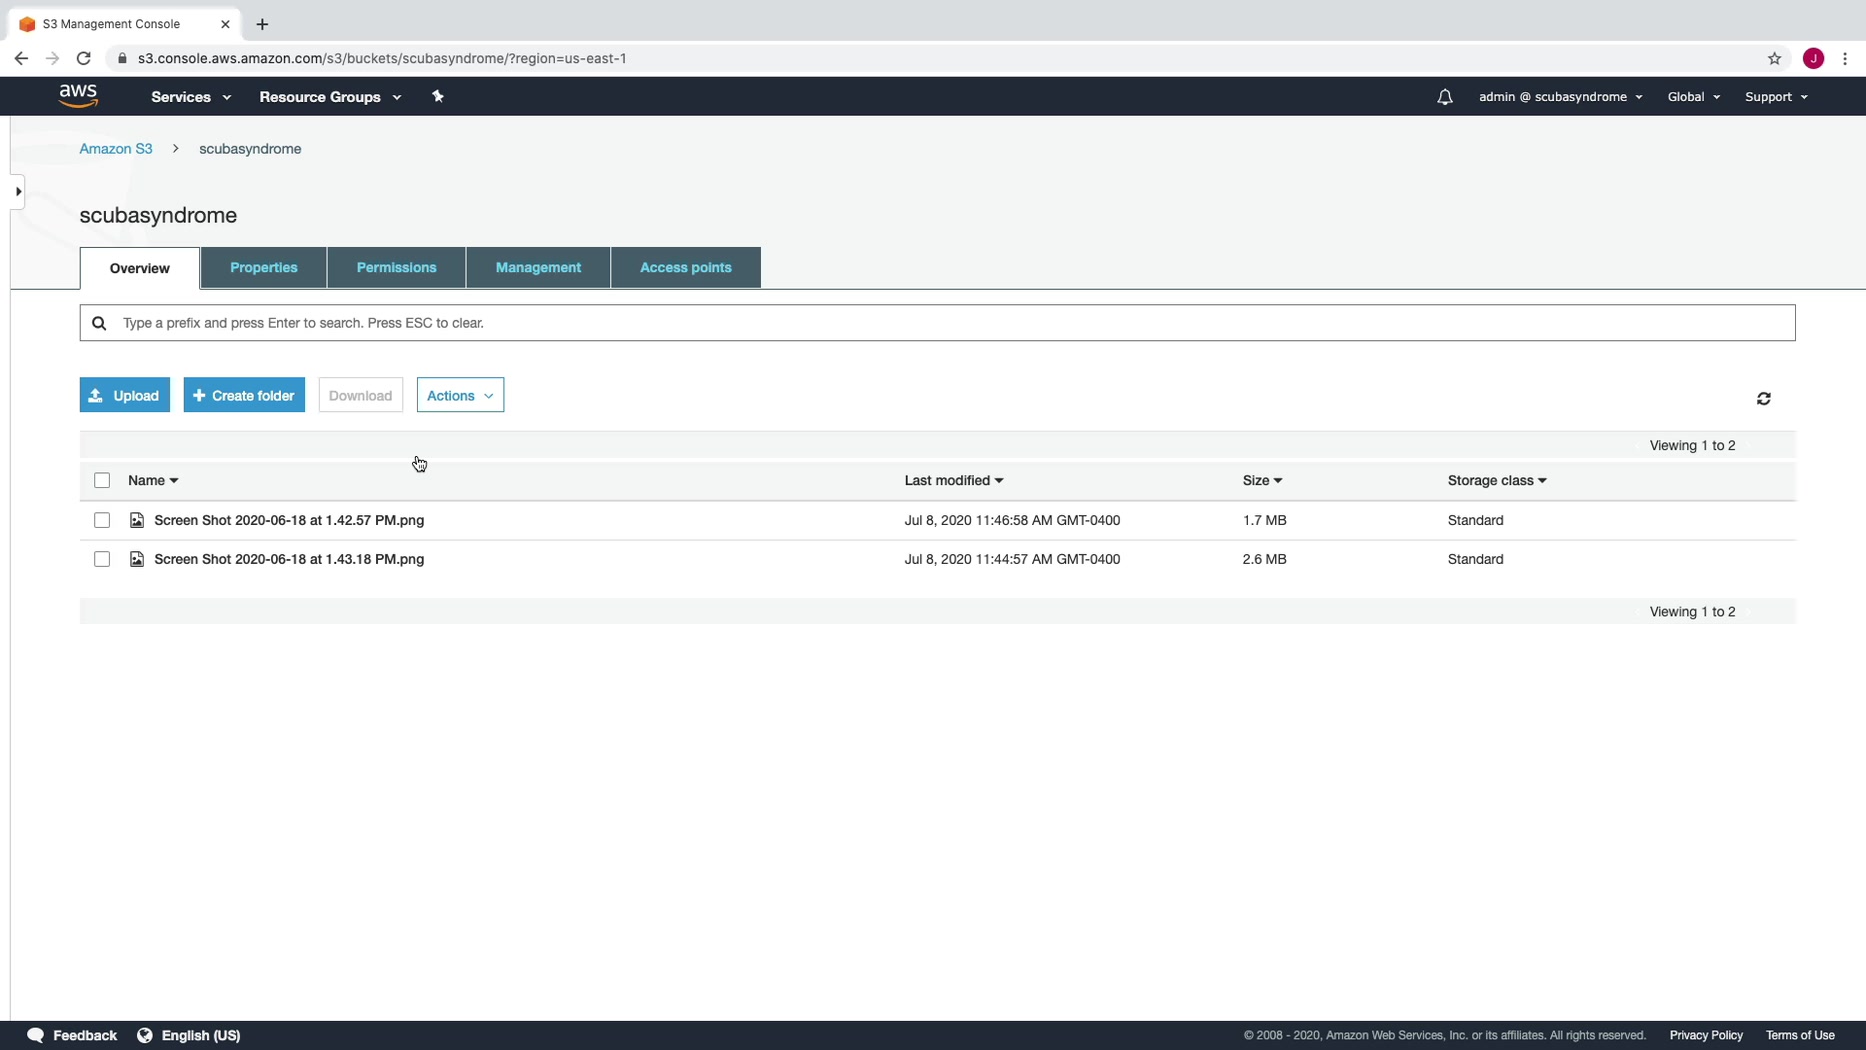Click the 1.7 MB size cell
This screenshot has height=1050, width=1866.
coord(1264,520)
